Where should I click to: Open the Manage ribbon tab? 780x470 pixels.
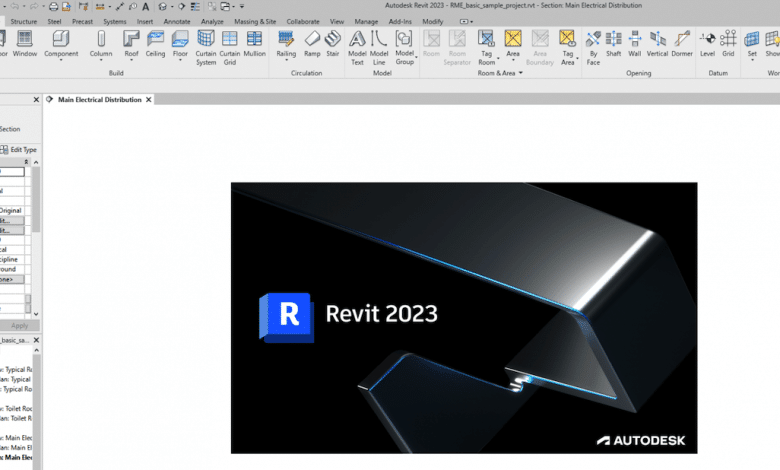tap(366, 21)
